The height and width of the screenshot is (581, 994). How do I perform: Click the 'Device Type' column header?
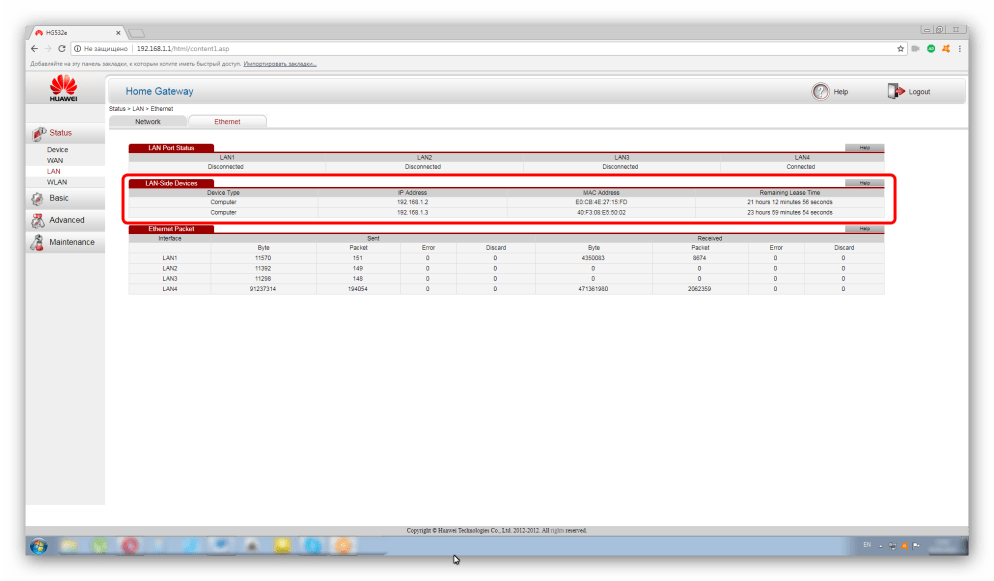[x=223, y=193]
